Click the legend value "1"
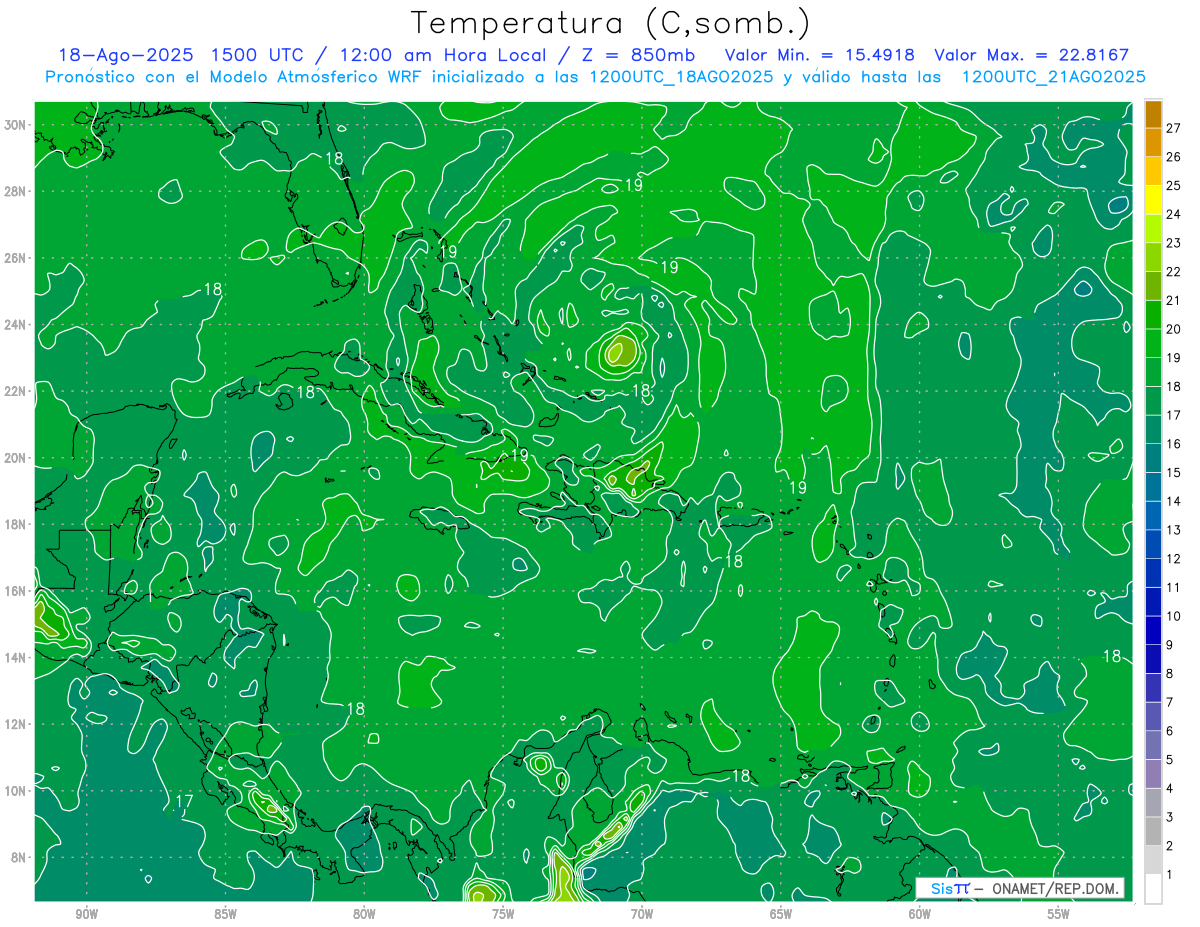 (1170, 875)
